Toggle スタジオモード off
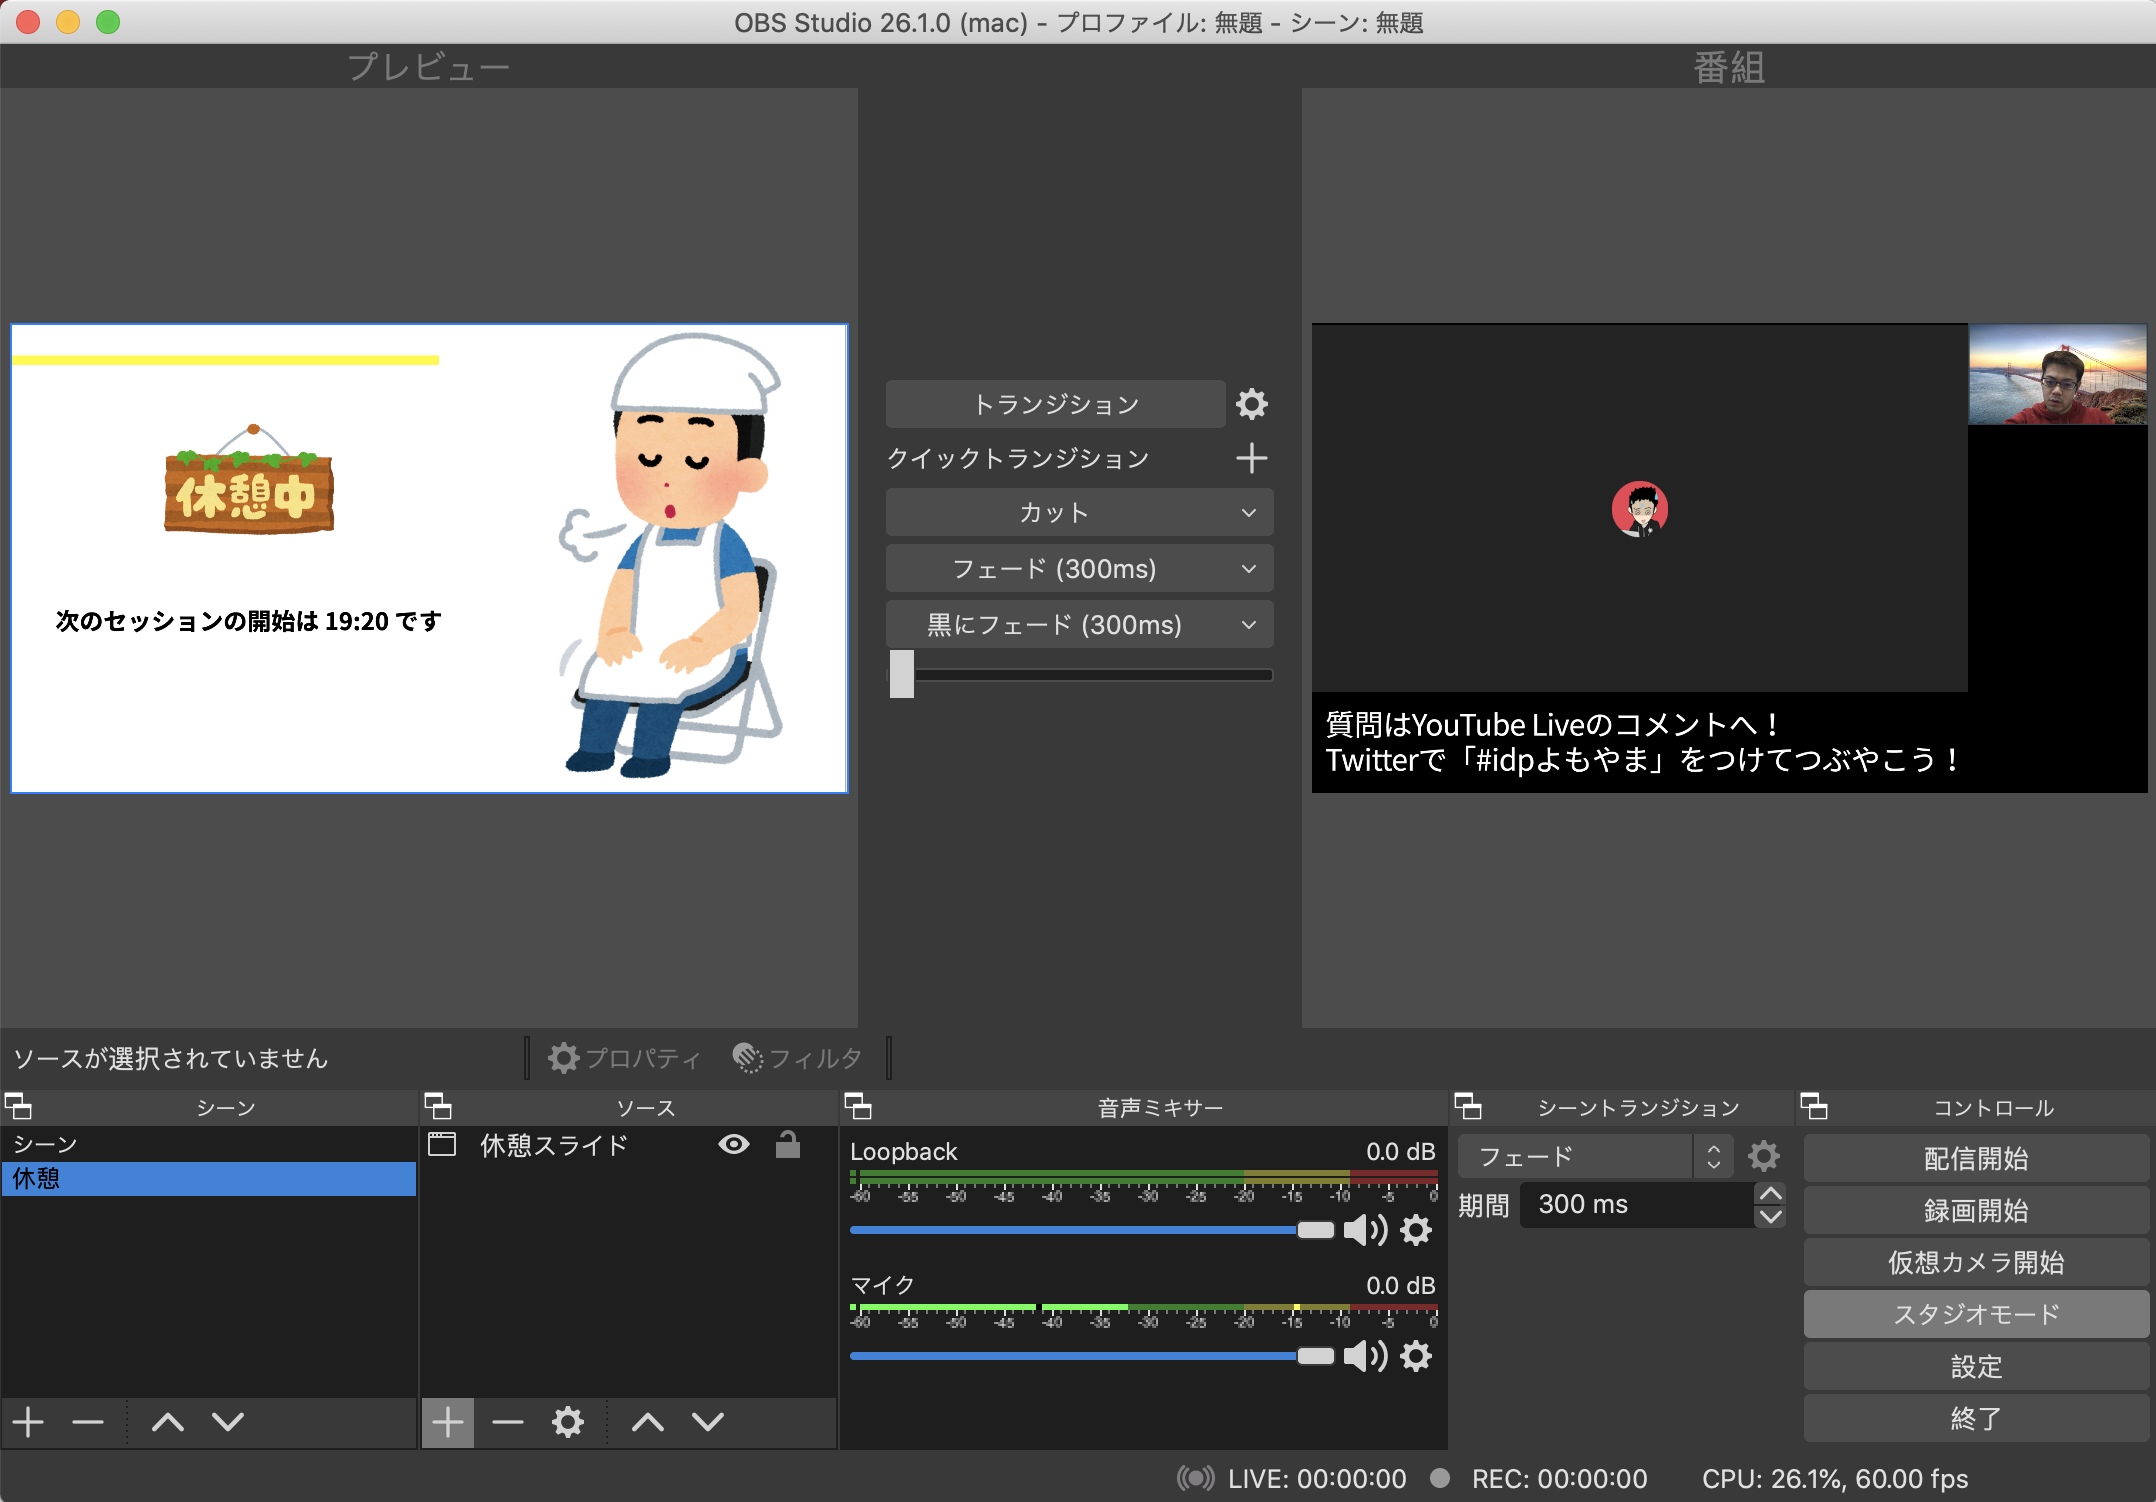Image resolution: width=2156 pixels, height=1502 pixels. (1976, 1314)
